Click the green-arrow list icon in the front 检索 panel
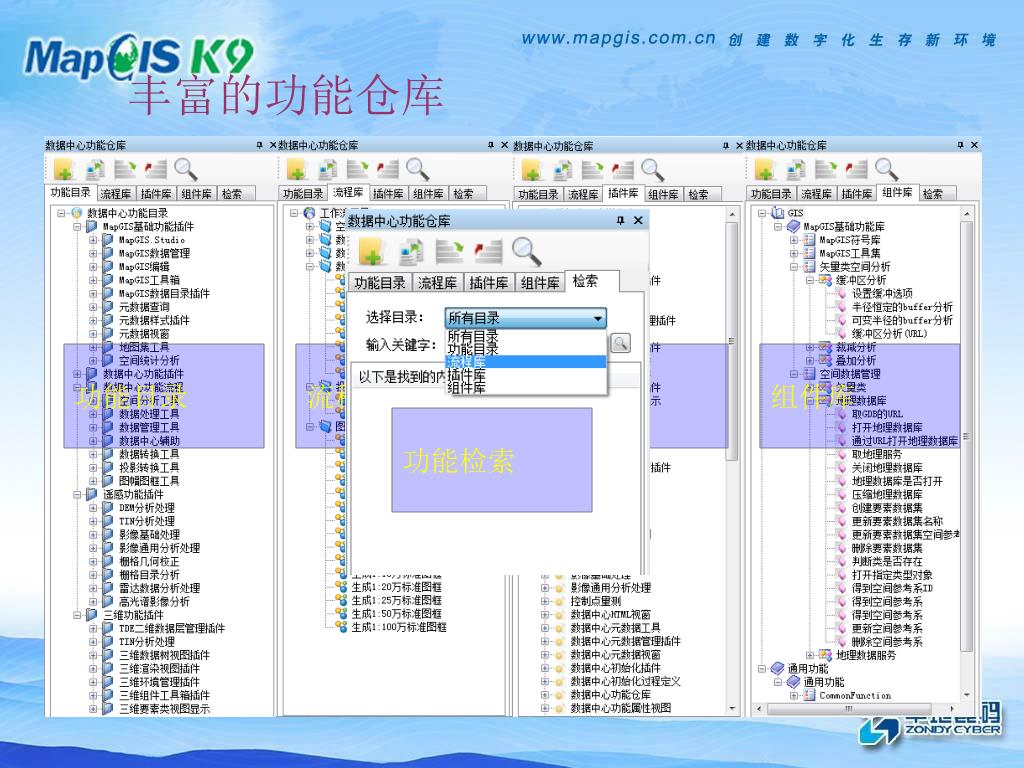1024x768 pixels. [449, 251]
